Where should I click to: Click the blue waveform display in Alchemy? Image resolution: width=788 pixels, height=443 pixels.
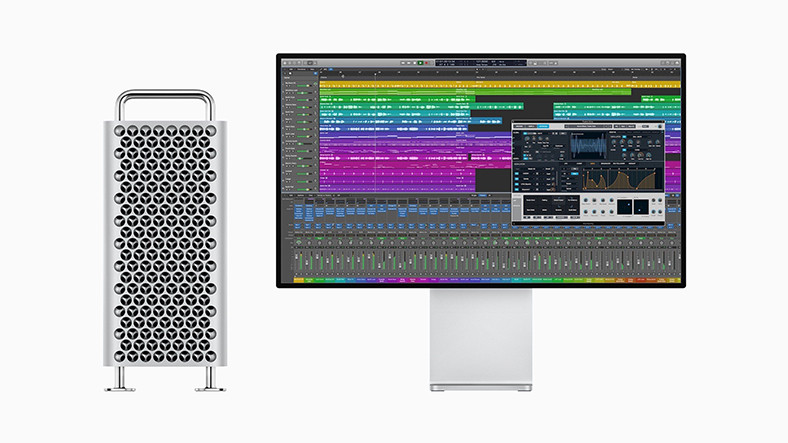coord(588,146)
